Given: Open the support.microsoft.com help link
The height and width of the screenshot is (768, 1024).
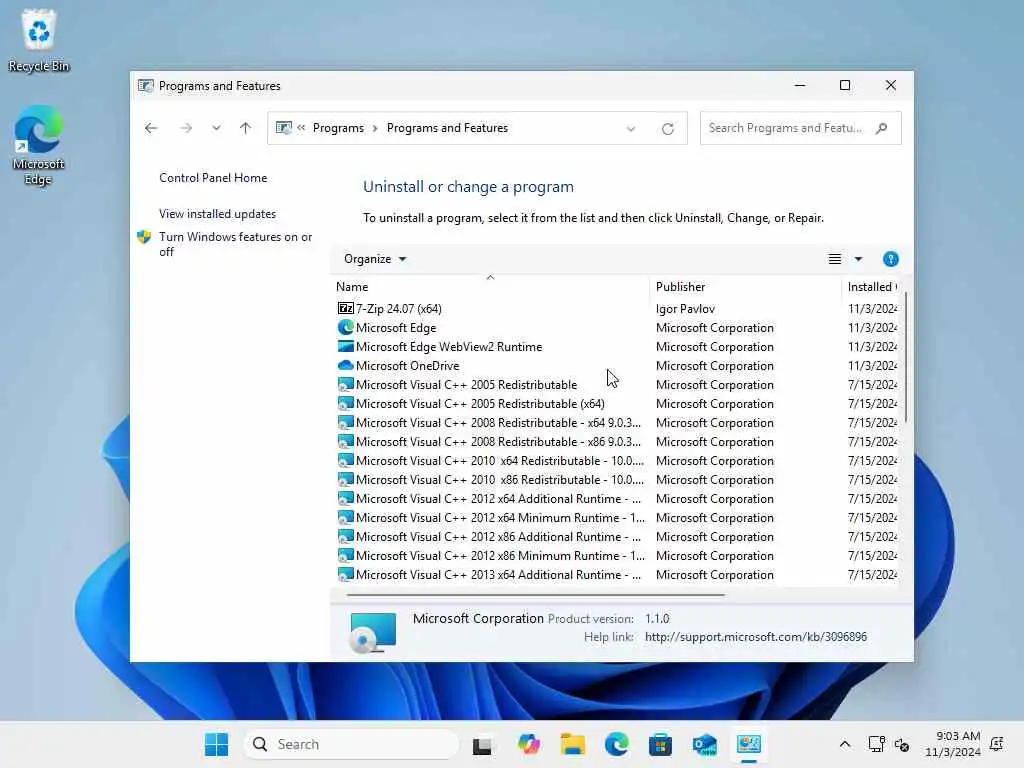Looking at the screenshot, I should click(756, 637).
